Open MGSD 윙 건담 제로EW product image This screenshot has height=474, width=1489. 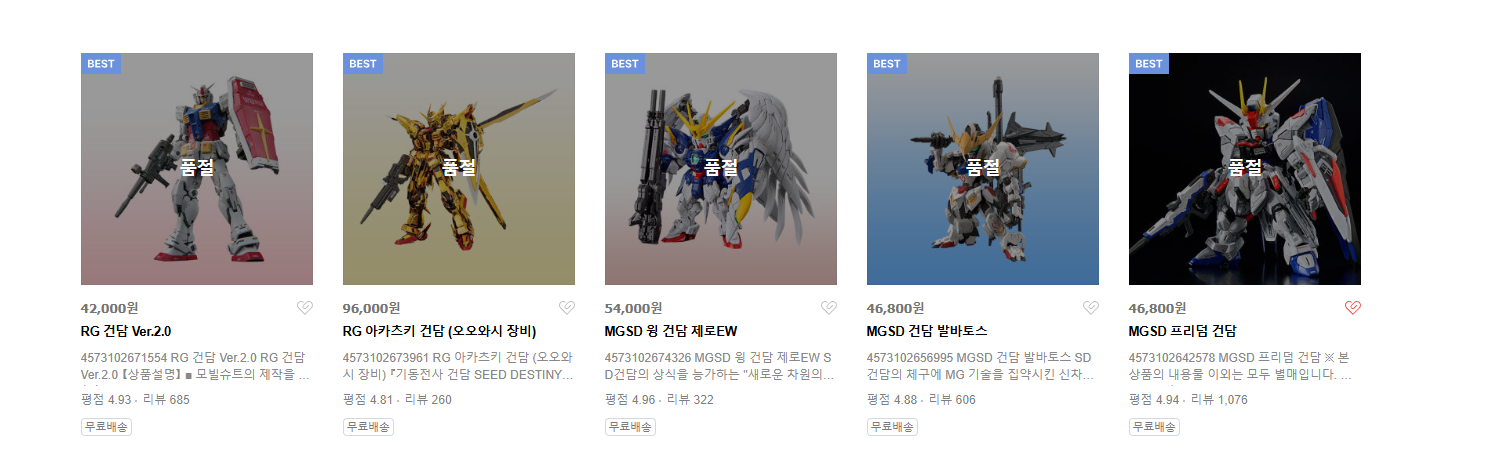point(721,169)
